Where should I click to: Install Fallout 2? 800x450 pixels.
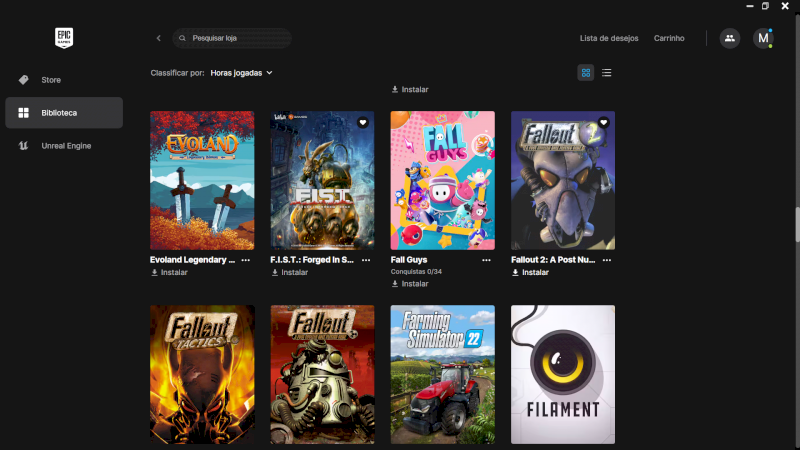tap(531, 272)
